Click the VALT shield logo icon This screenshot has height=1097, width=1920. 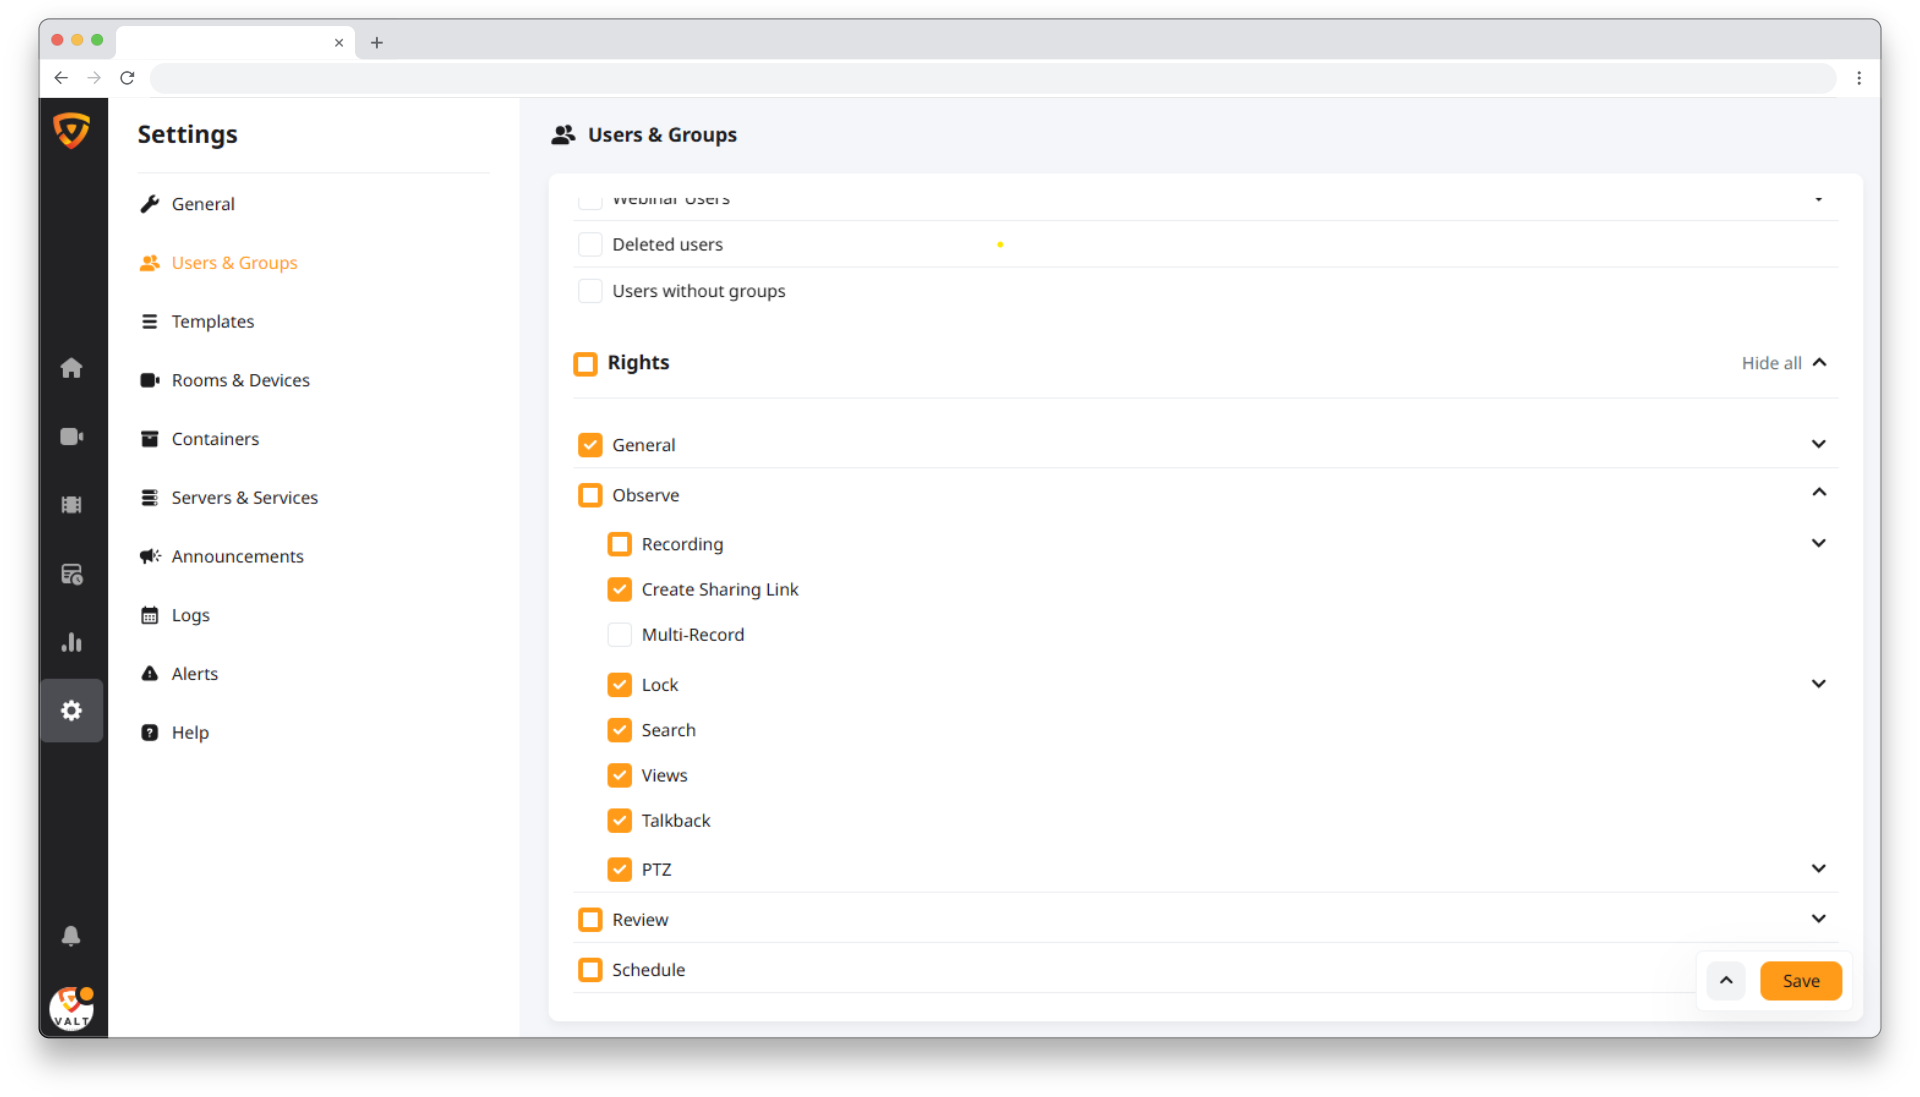(71, 130)
